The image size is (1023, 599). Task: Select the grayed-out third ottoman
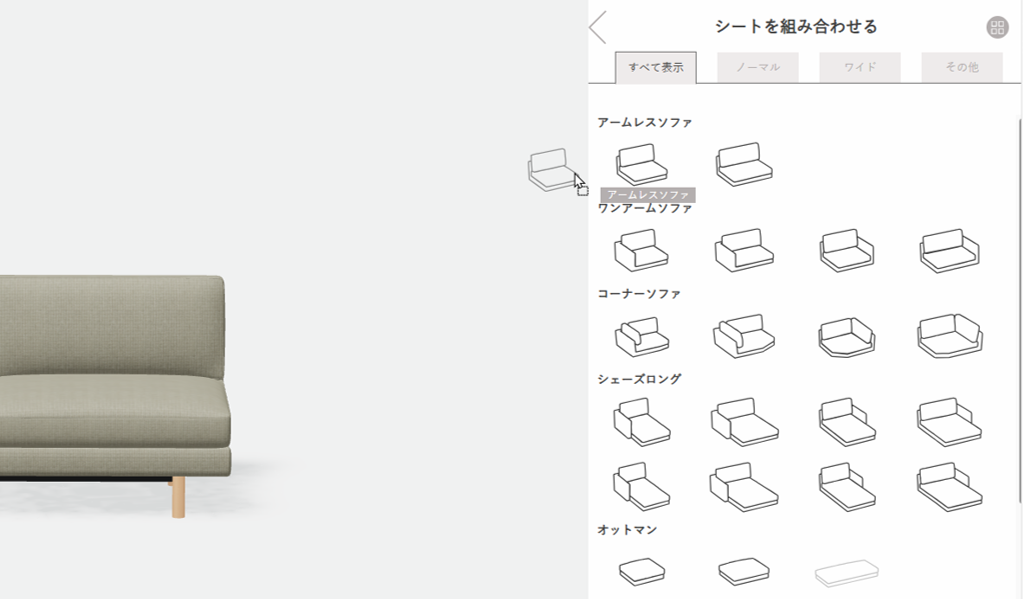tap(846, 573)
